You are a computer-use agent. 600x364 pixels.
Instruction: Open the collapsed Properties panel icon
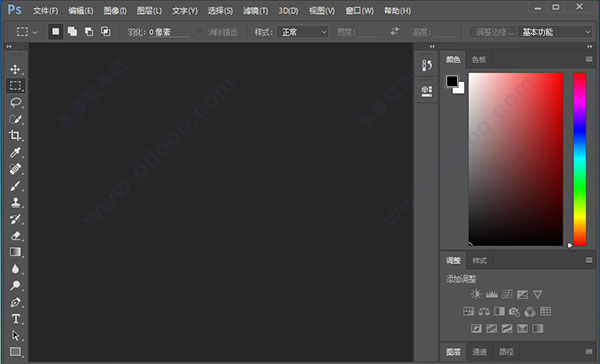(x=427, y=91)
